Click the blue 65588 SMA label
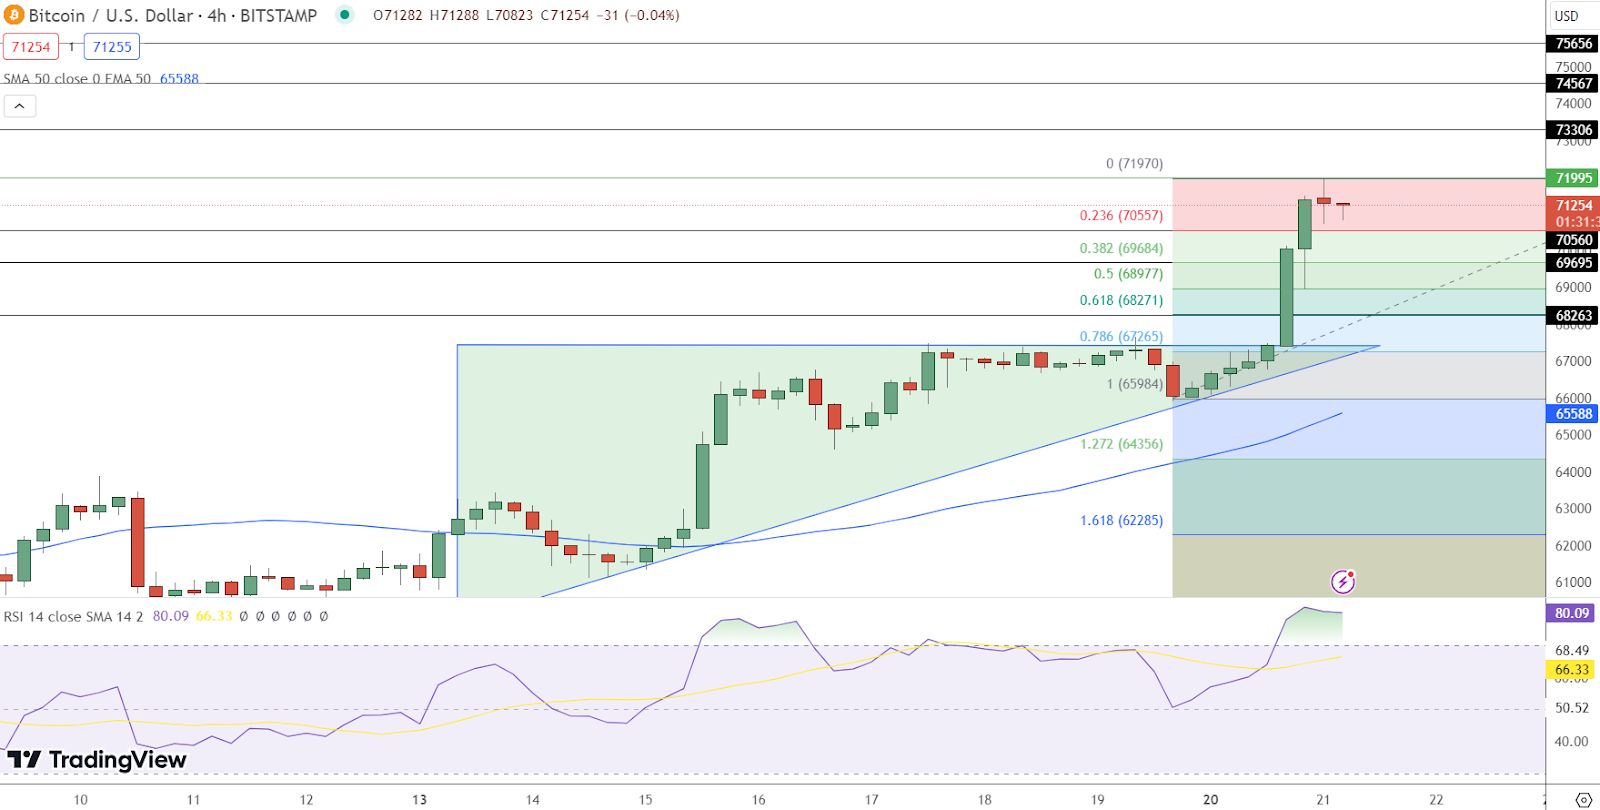Image resolution: width=1600 pixels, height=810 pixels. (x=1573, y=414)
